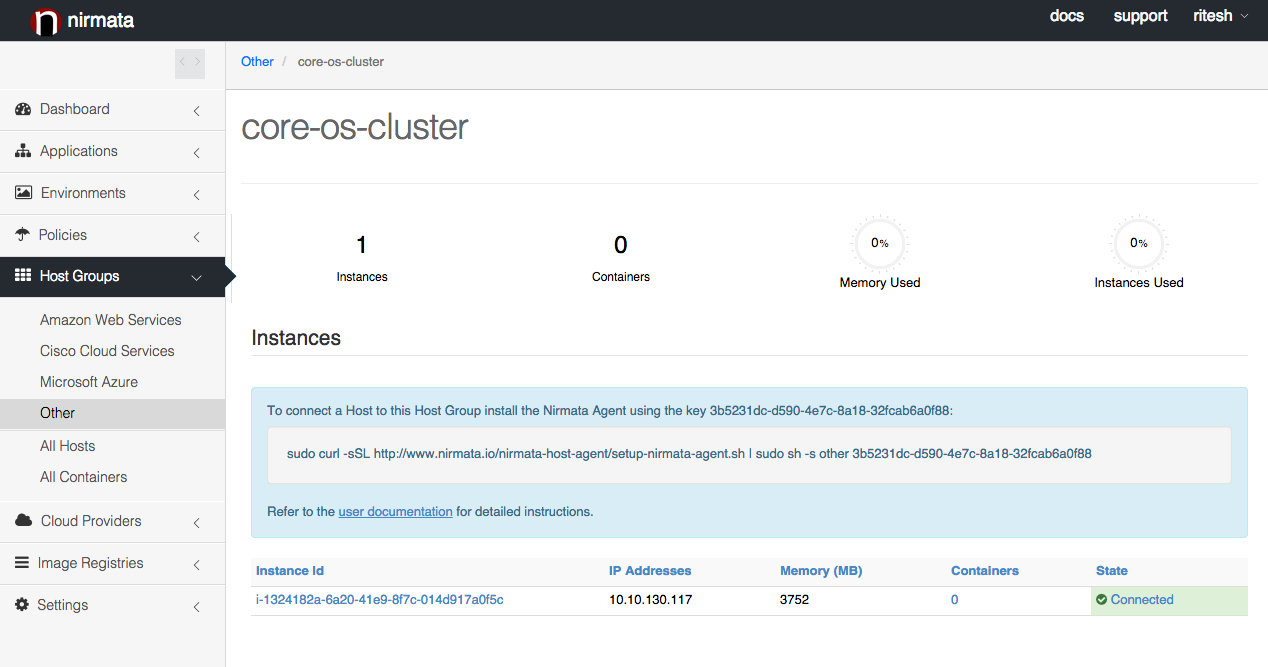Open the Cloud Providers menu item

click(x=112, y=521)
